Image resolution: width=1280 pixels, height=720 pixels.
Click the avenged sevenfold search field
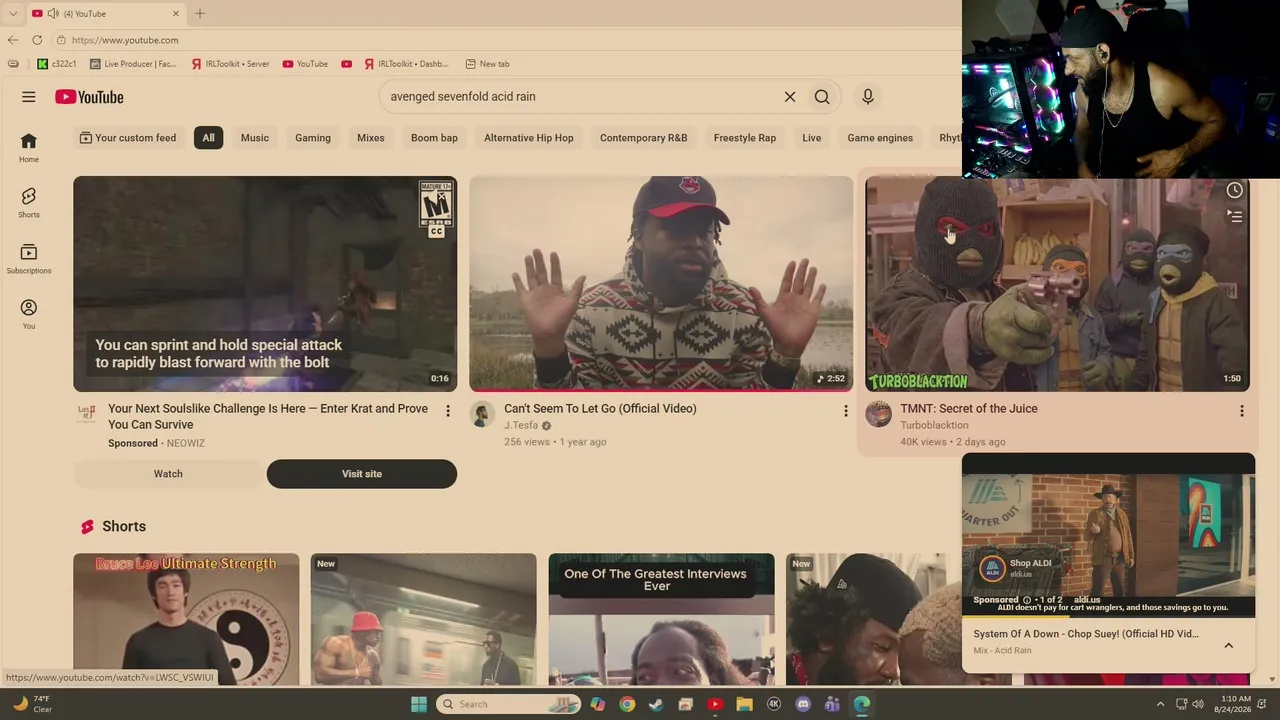coord(580,97)
